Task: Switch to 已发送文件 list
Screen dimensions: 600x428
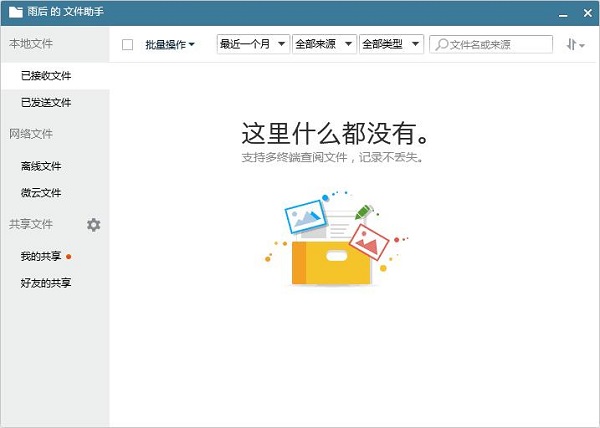Action: click(46, 102)
